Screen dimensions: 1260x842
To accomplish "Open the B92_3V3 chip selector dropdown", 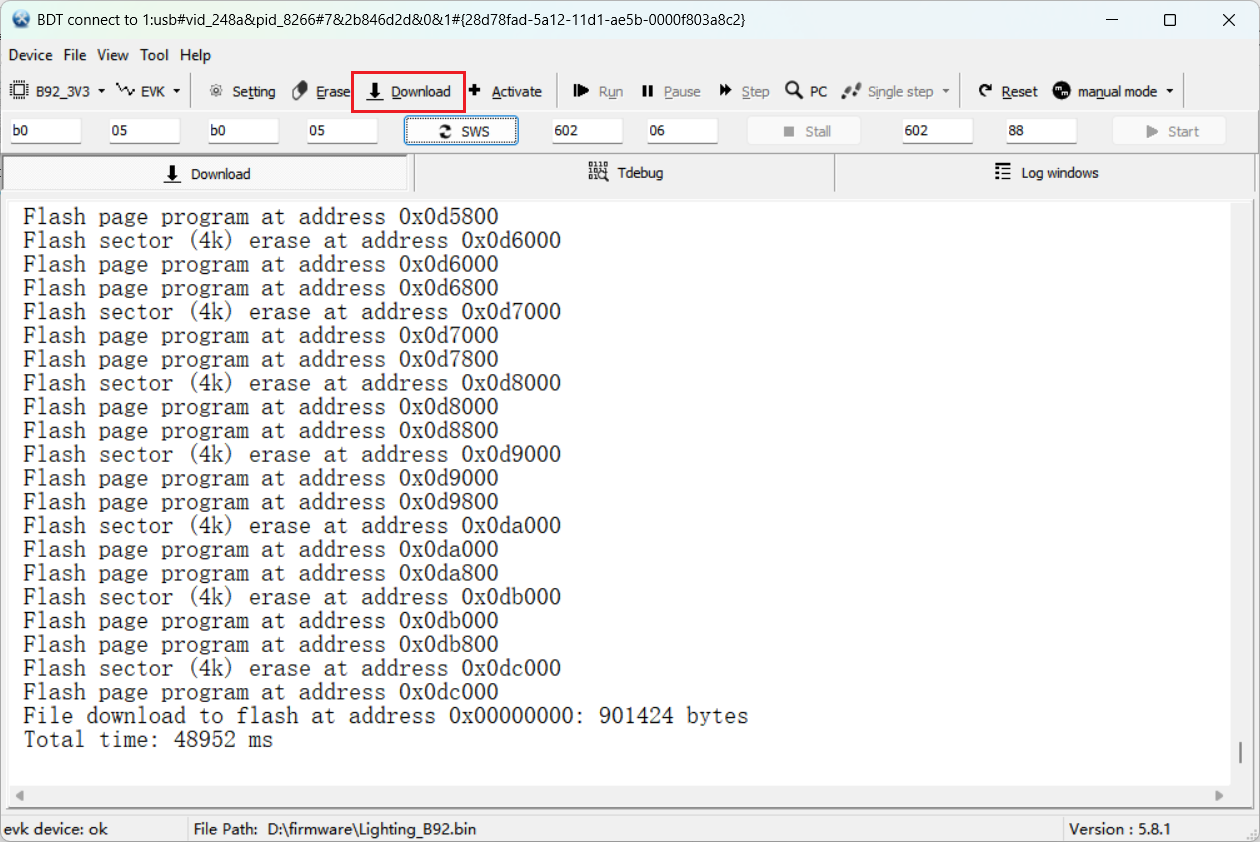I will tap(56, 91).
